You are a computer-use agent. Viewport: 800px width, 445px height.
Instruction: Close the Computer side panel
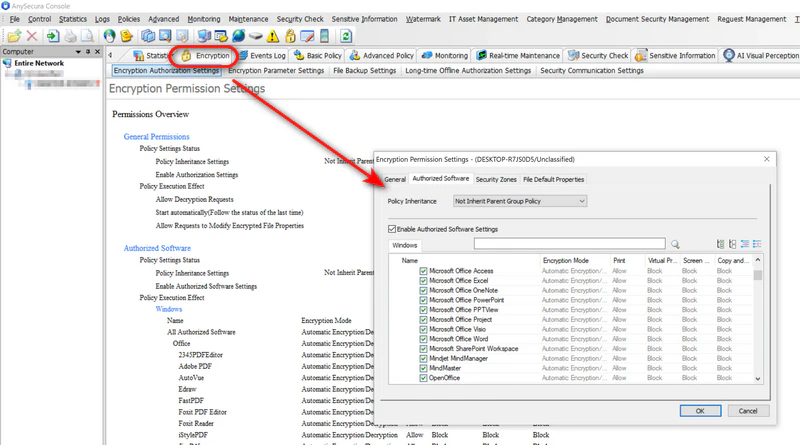tap(97, 52)
